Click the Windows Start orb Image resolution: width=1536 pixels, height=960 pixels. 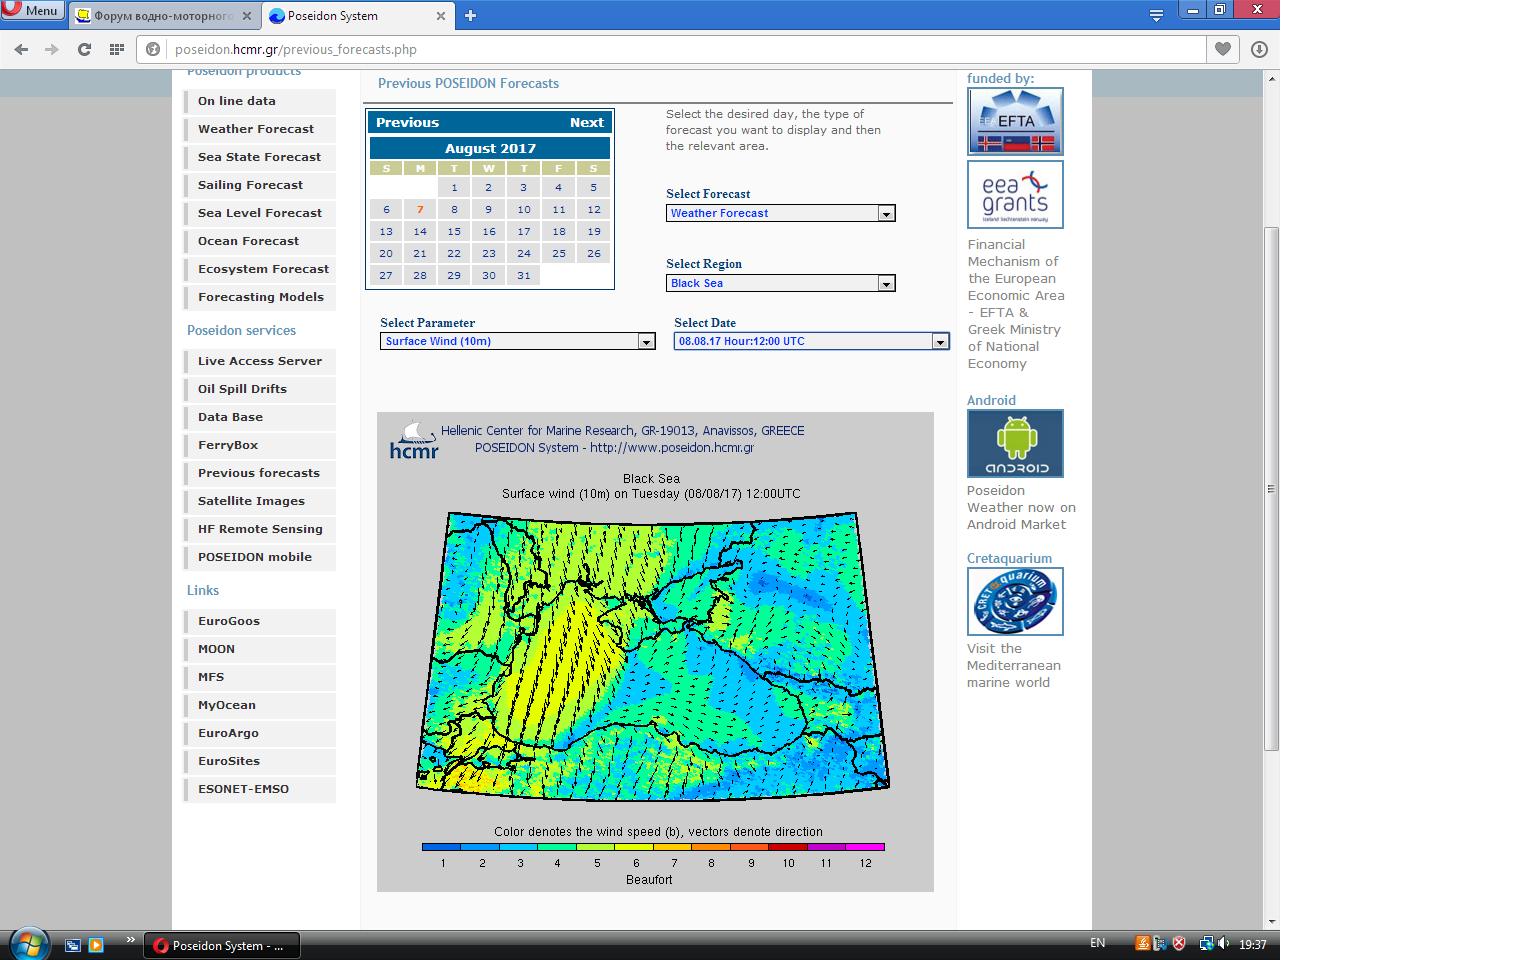point(27,942)
